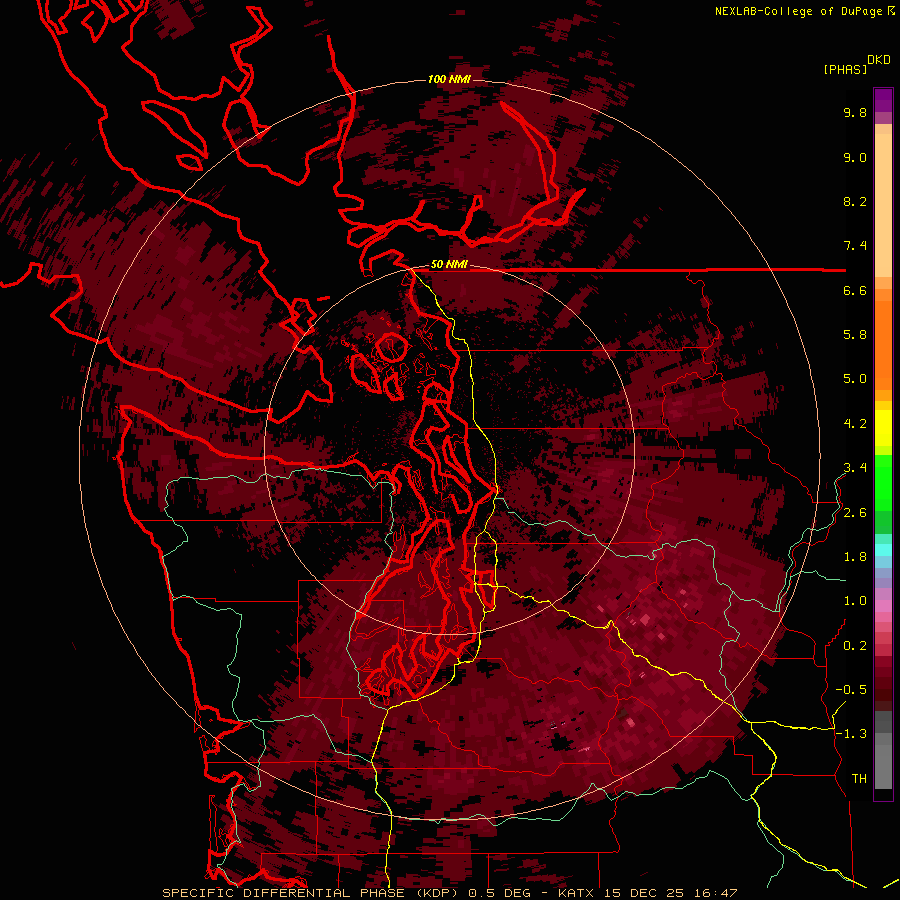Image resolution: width=900 pixels, height=900 pixels.
Task: Click the 1.0 value on the color scale
Action: coord(855,601)
